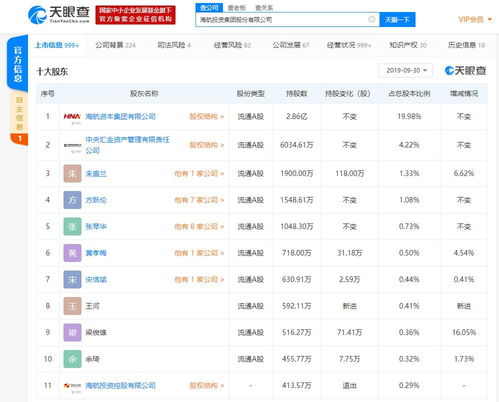Open the 朱 avatar icon in row 3
The width and height of the screenshot is (499, 402).
click(x=72, y=173)
